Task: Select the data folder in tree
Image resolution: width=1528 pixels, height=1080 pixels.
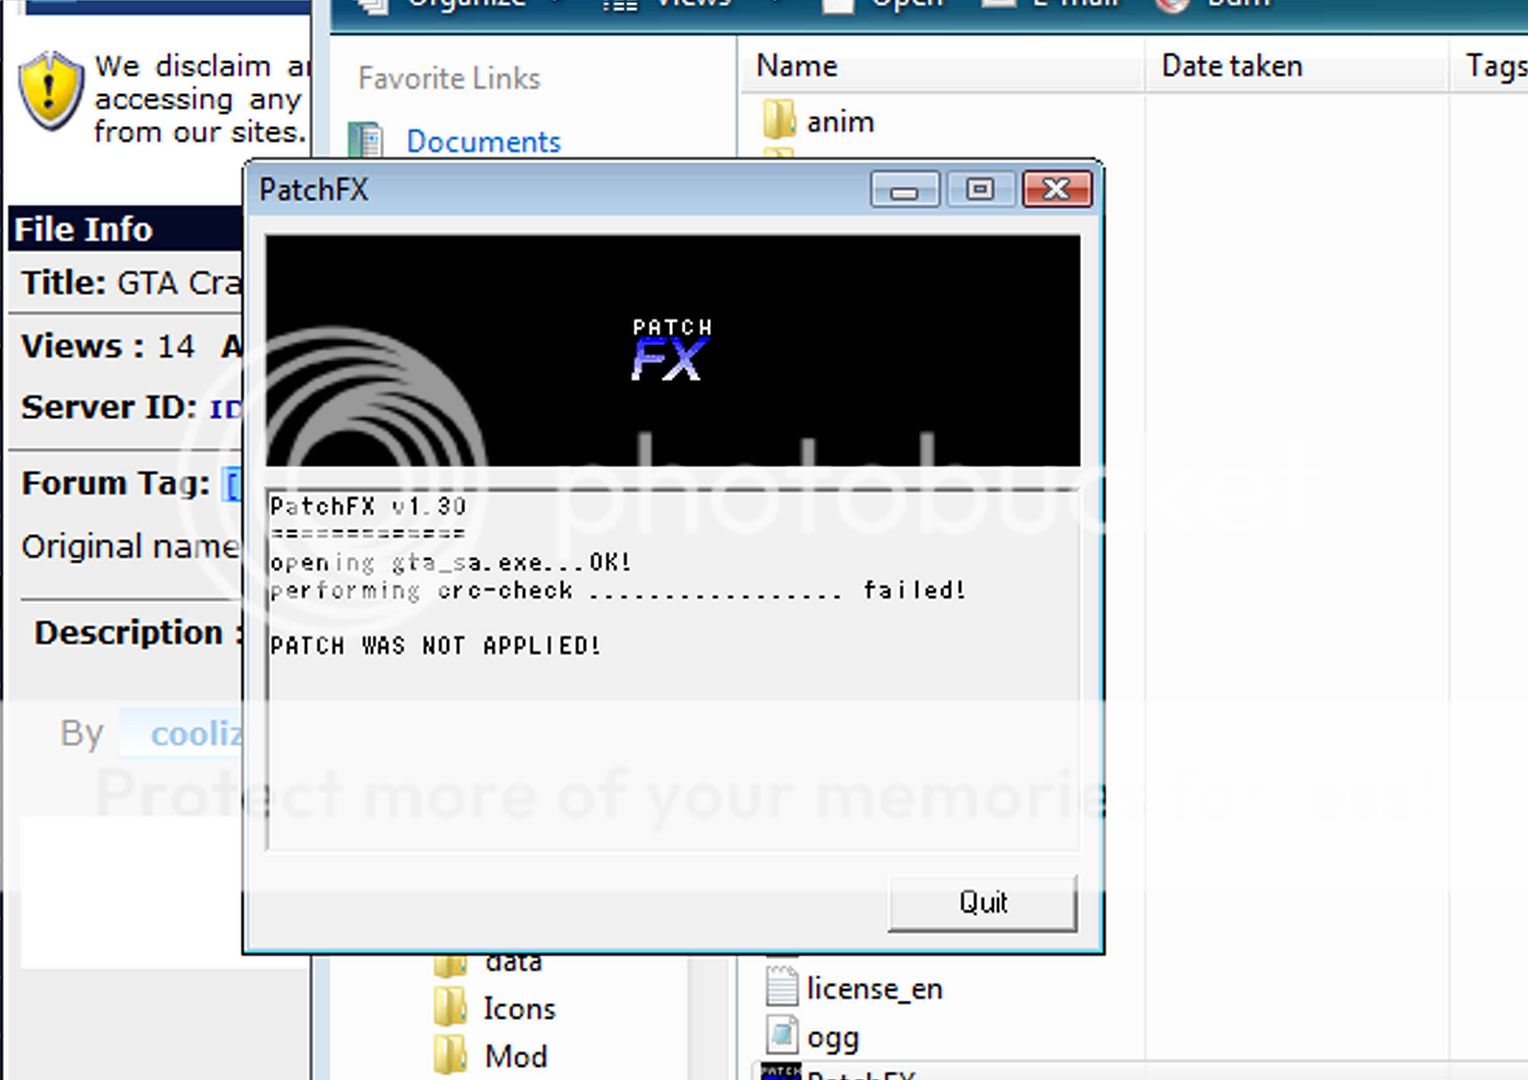Action: [513, 962]
